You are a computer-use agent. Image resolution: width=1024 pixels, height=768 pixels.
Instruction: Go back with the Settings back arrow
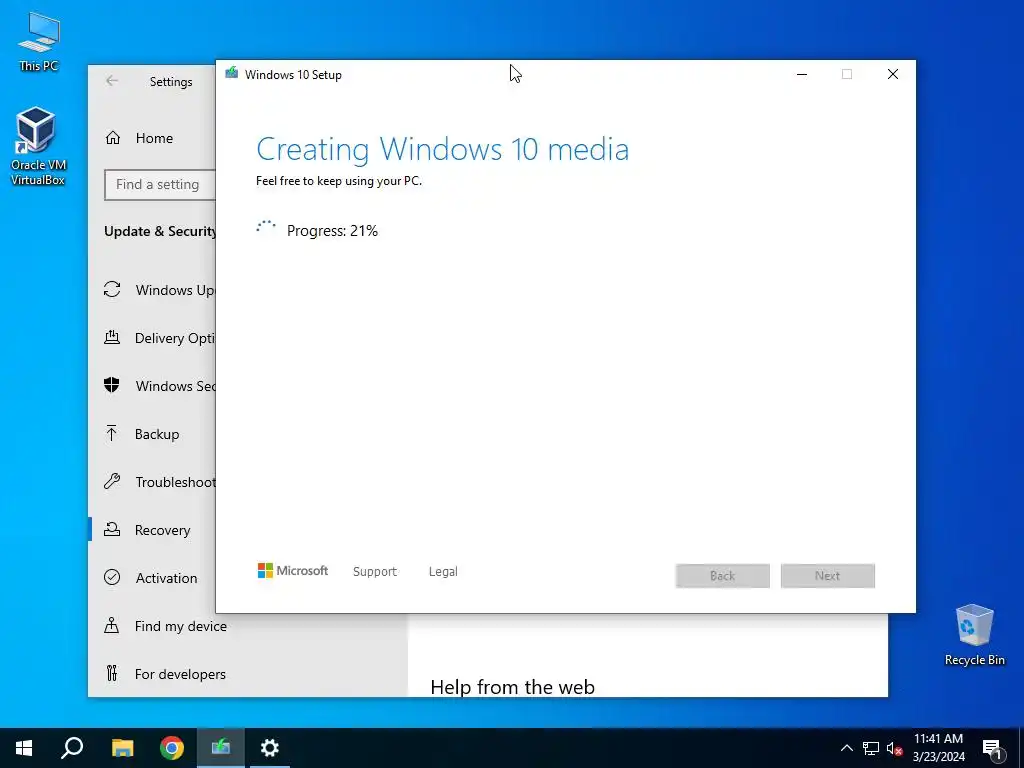coord(112,81)
